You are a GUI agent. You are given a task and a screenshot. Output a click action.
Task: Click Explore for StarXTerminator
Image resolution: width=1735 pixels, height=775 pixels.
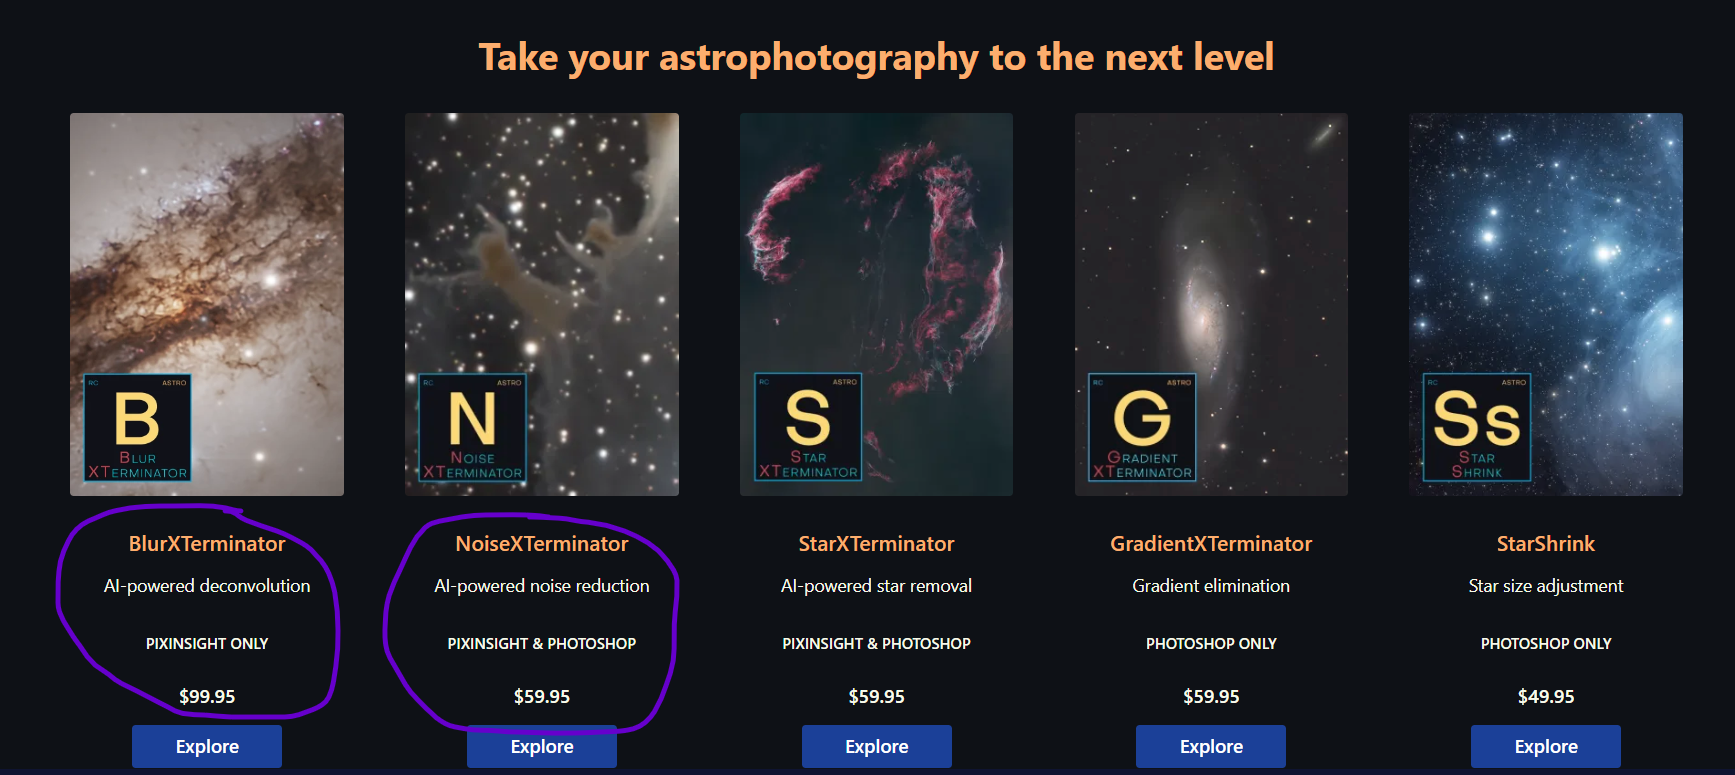[x=877, y=747]
